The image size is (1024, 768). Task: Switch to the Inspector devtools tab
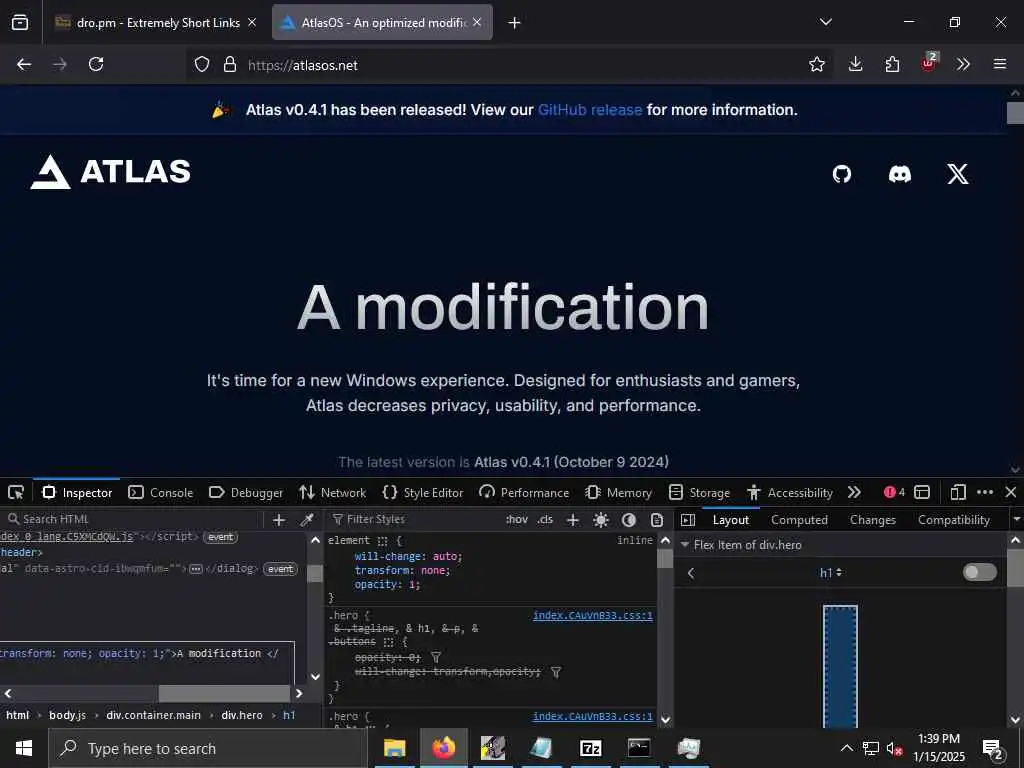tap(77, 492)
